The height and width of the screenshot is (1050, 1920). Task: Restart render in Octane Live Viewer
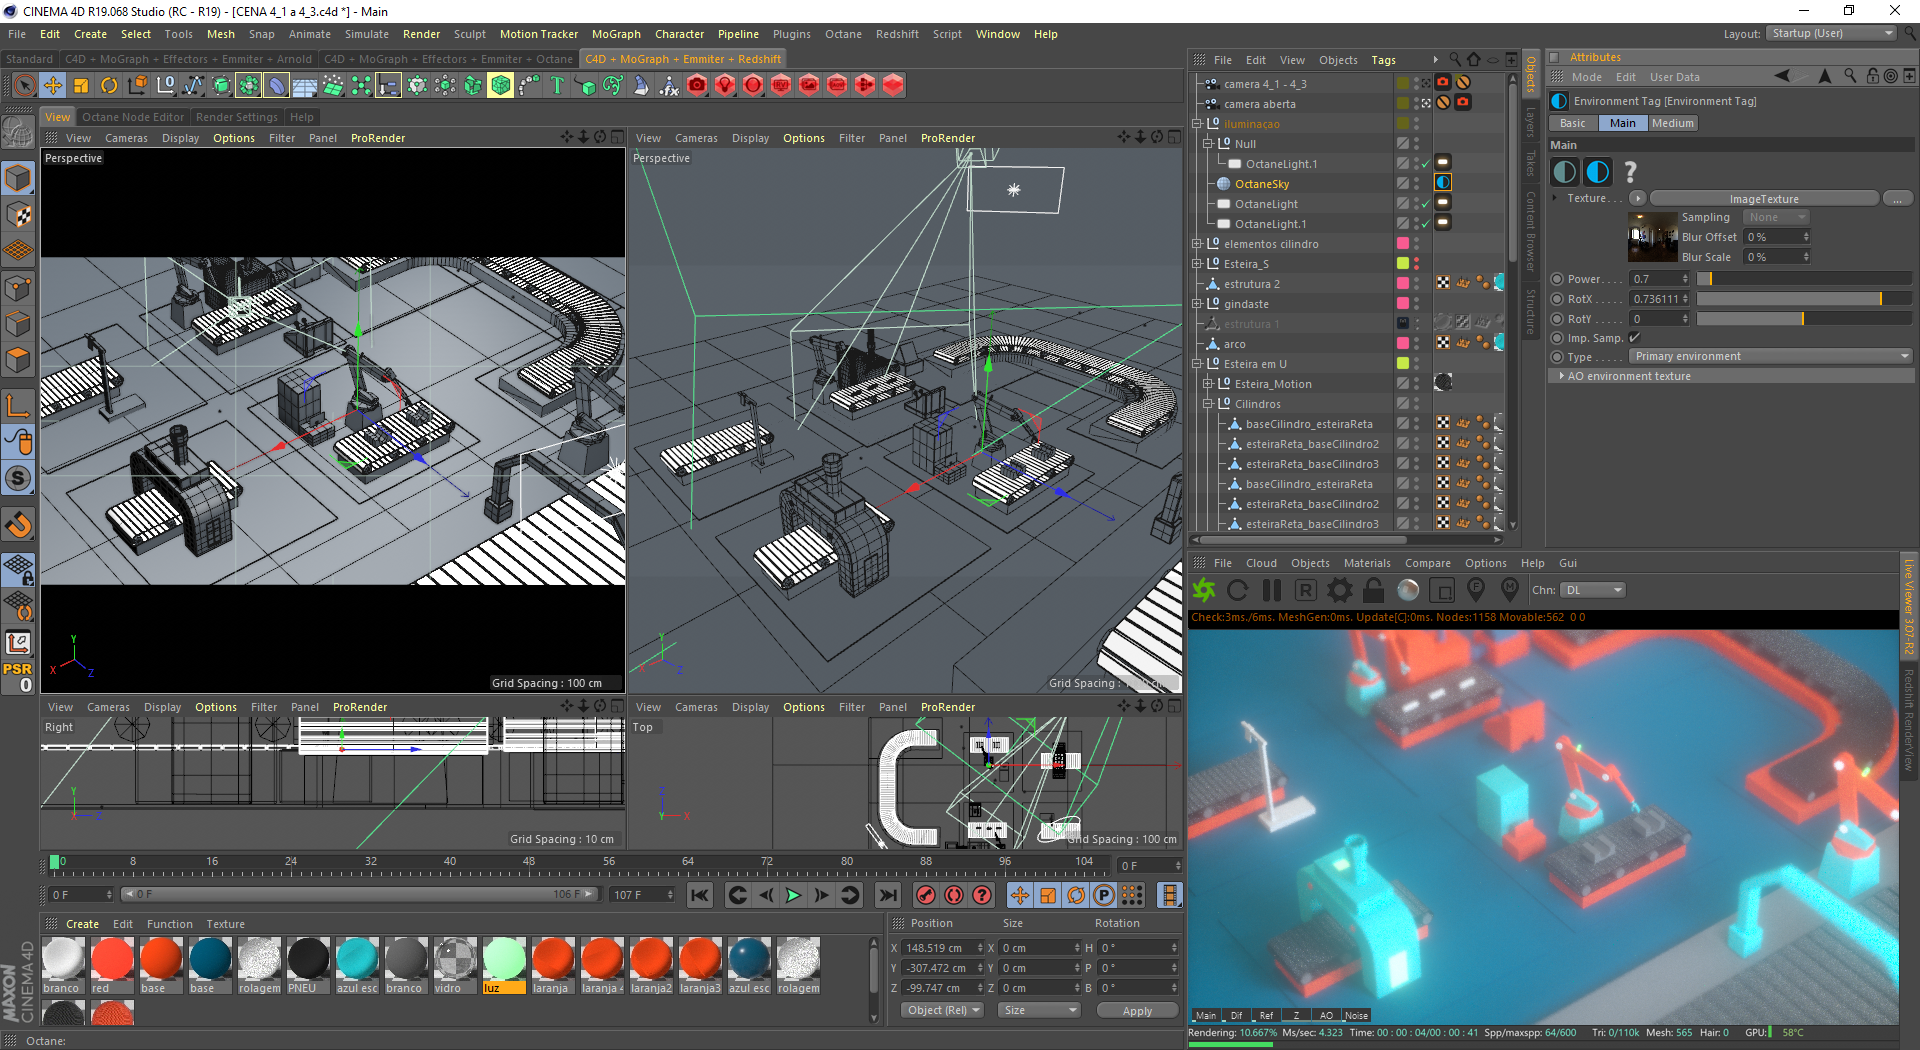pyautogui.click(x=1237, y=590)
